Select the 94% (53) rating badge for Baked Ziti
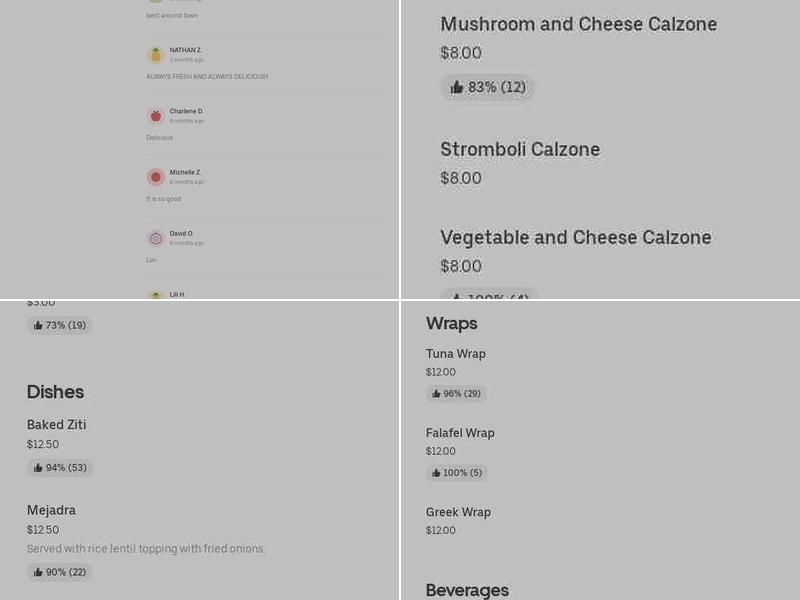The image size is (800, 600). click(x=60, y=467)
